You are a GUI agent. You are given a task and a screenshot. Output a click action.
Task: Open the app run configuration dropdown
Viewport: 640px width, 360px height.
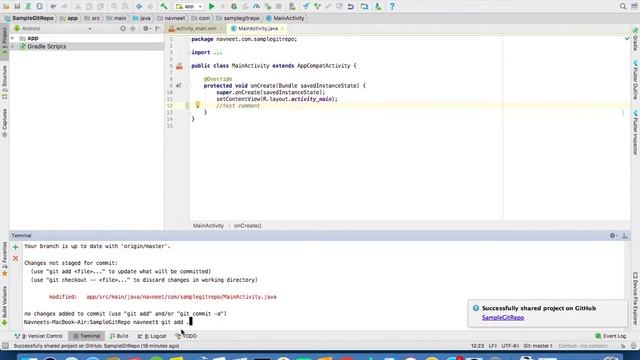(x=189, y=7)
